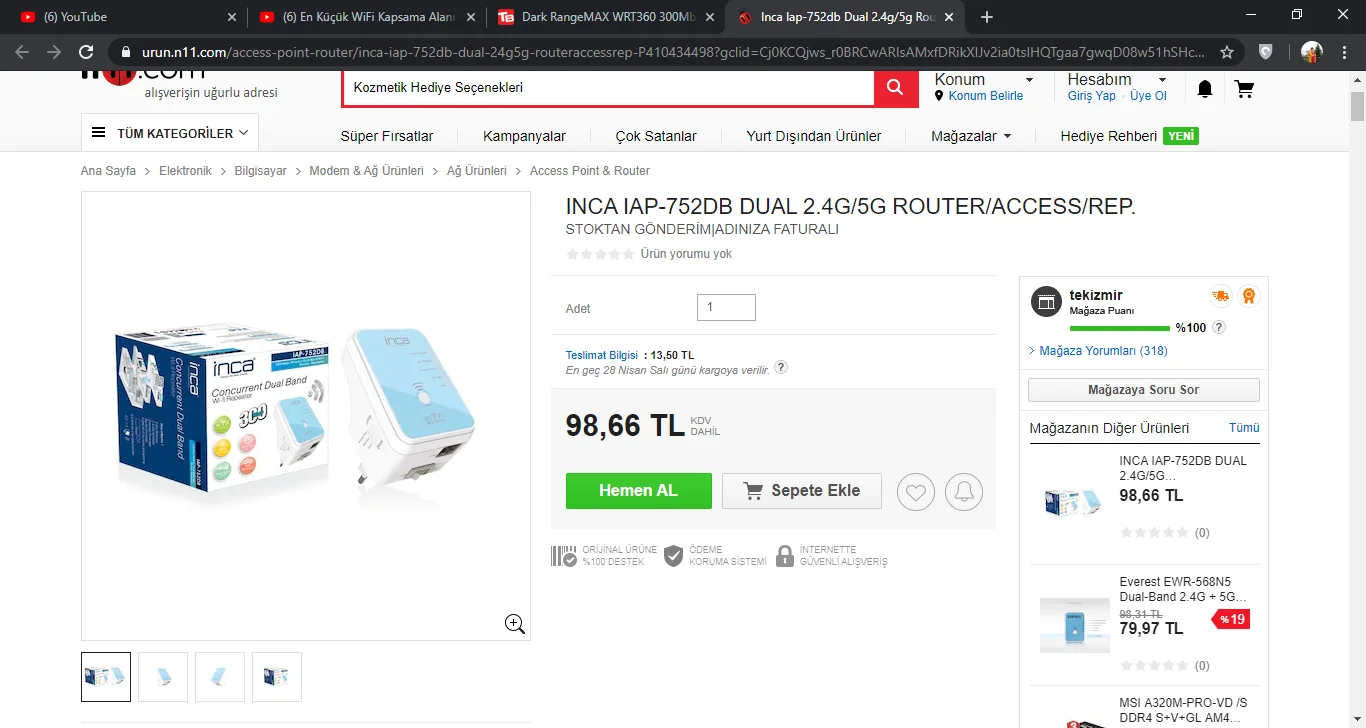1366x728 pixels.
Task: Close the Inca Iap-752db tab
Action: tap(949, 17)
